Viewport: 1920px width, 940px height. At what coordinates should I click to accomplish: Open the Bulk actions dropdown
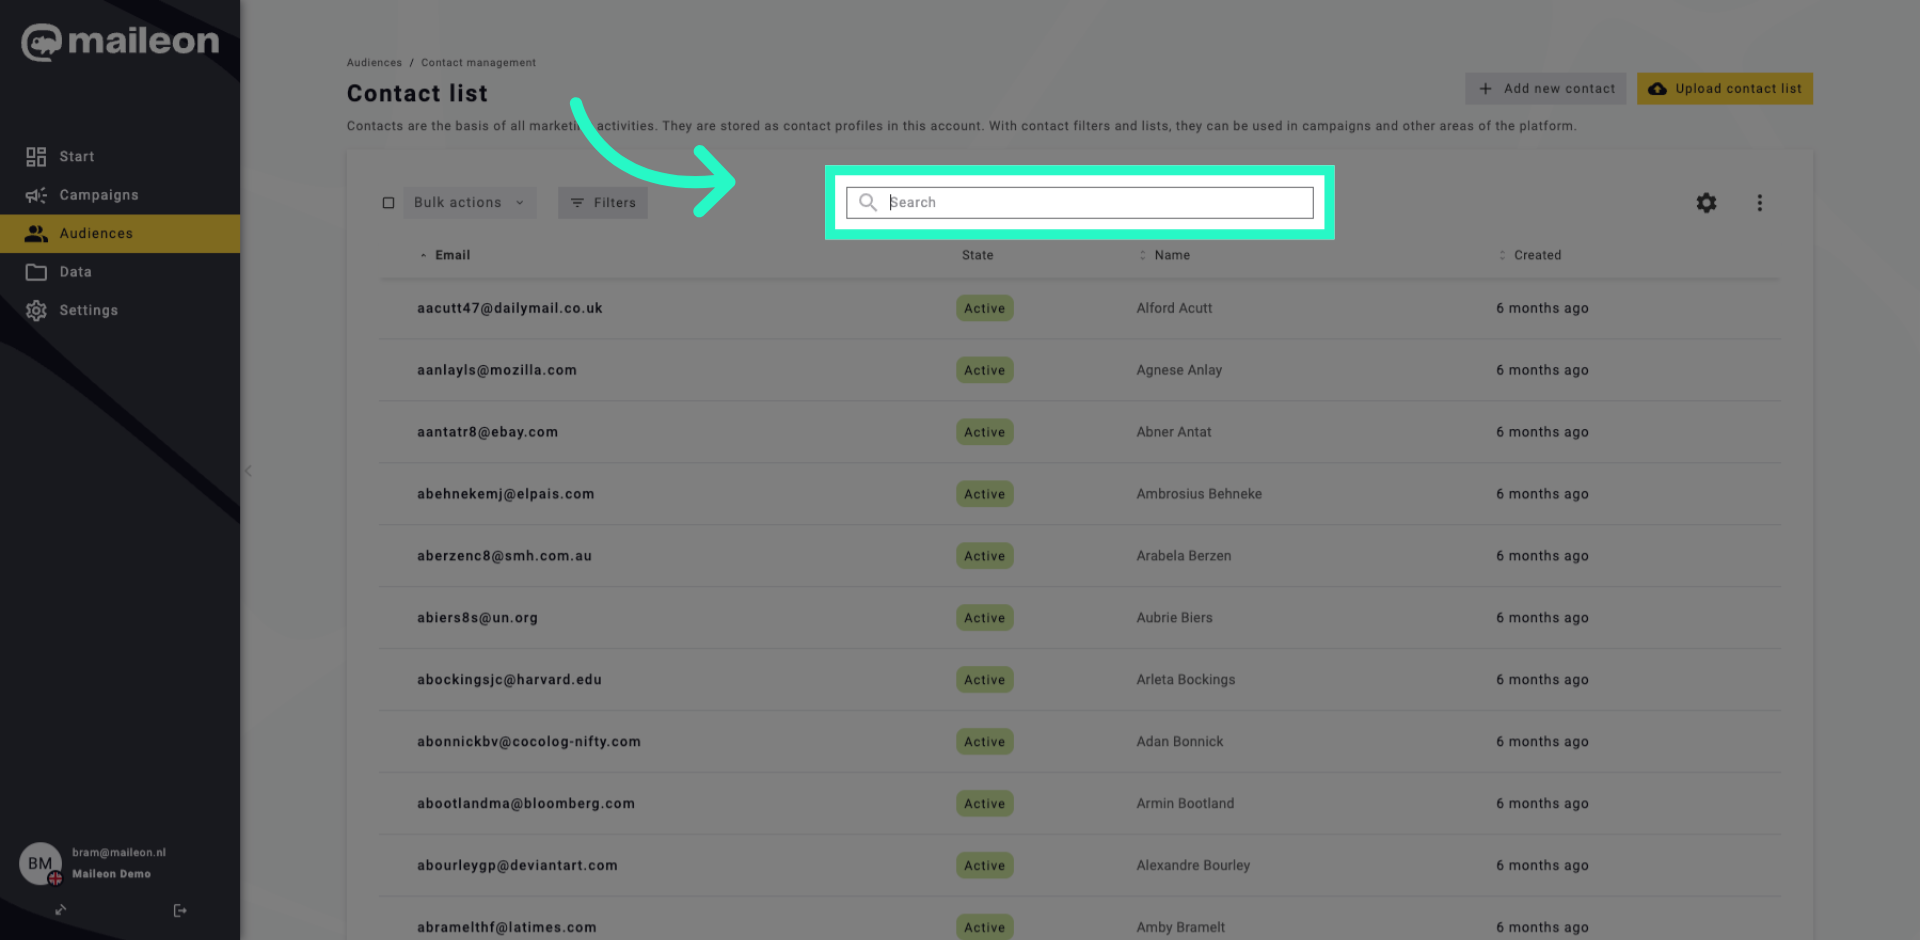tap(468, 202)
